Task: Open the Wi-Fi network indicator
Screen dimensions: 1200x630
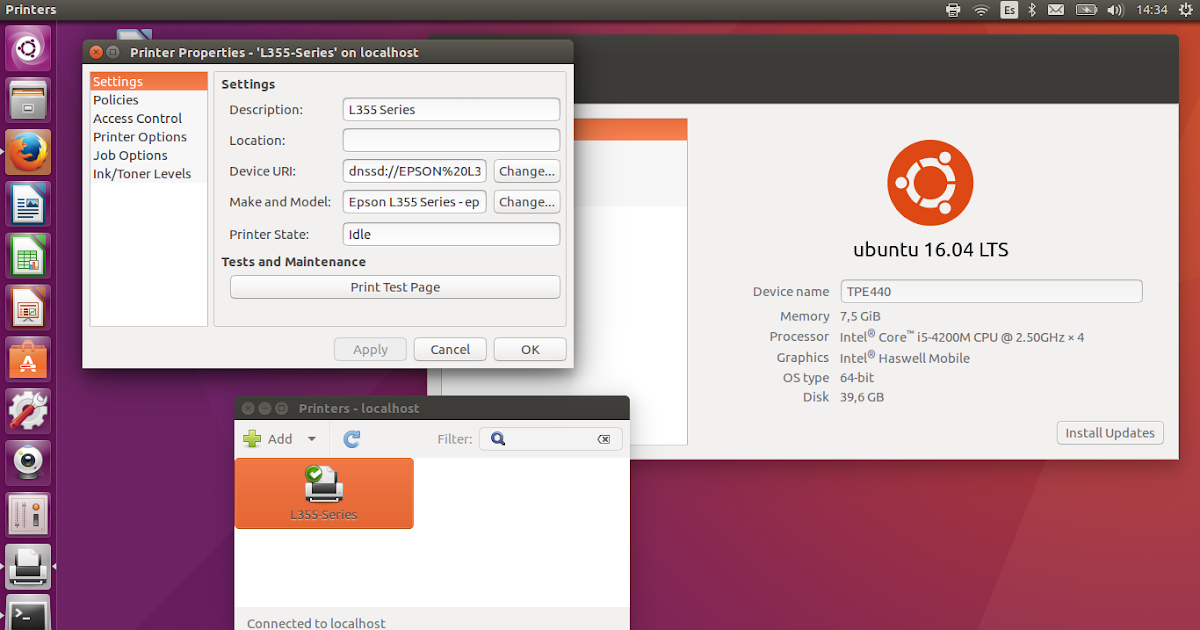Action: pyautogui.click(x=981, y=10)
